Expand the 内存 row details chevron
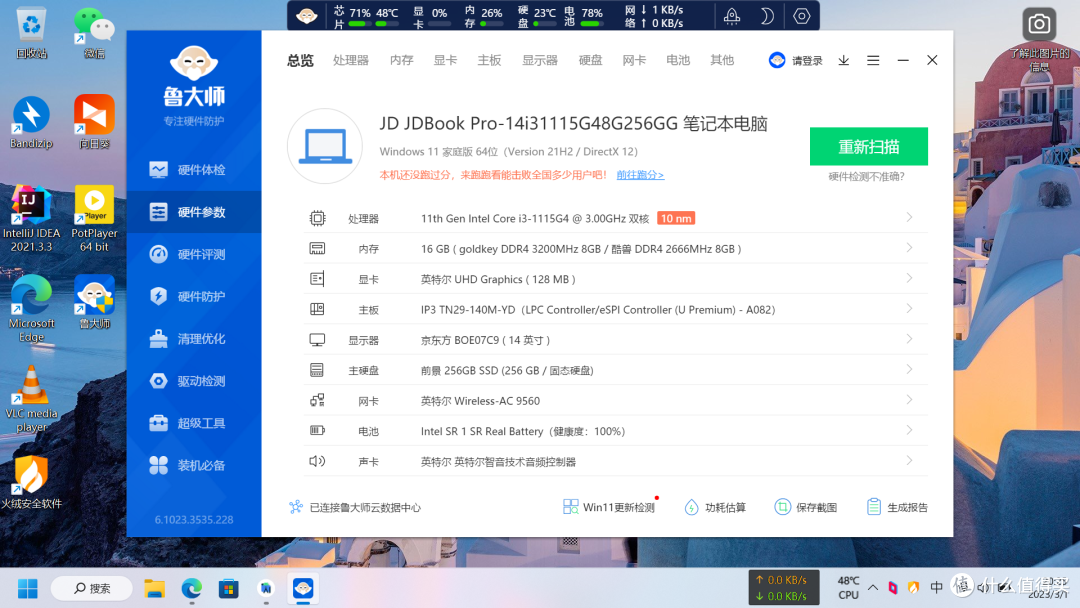The width and height of the screenshot is (1080, 608). [x=909, y=248]
